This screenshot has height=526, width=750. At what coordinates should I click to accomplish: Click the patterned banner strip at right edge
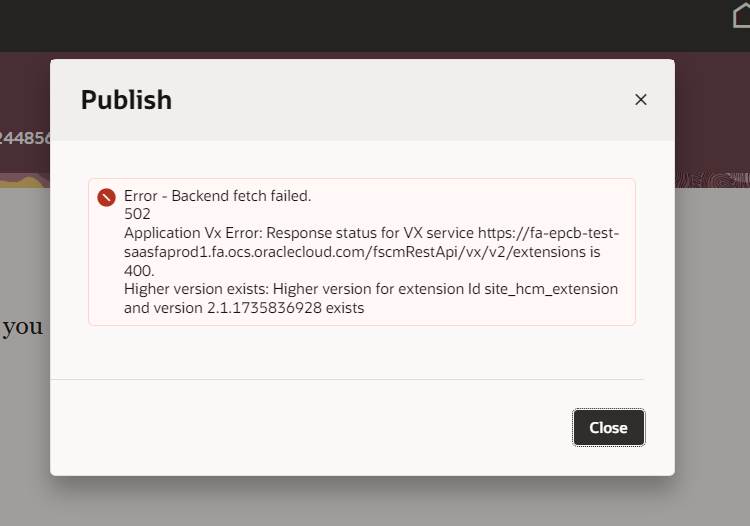[x=712, y=180]
